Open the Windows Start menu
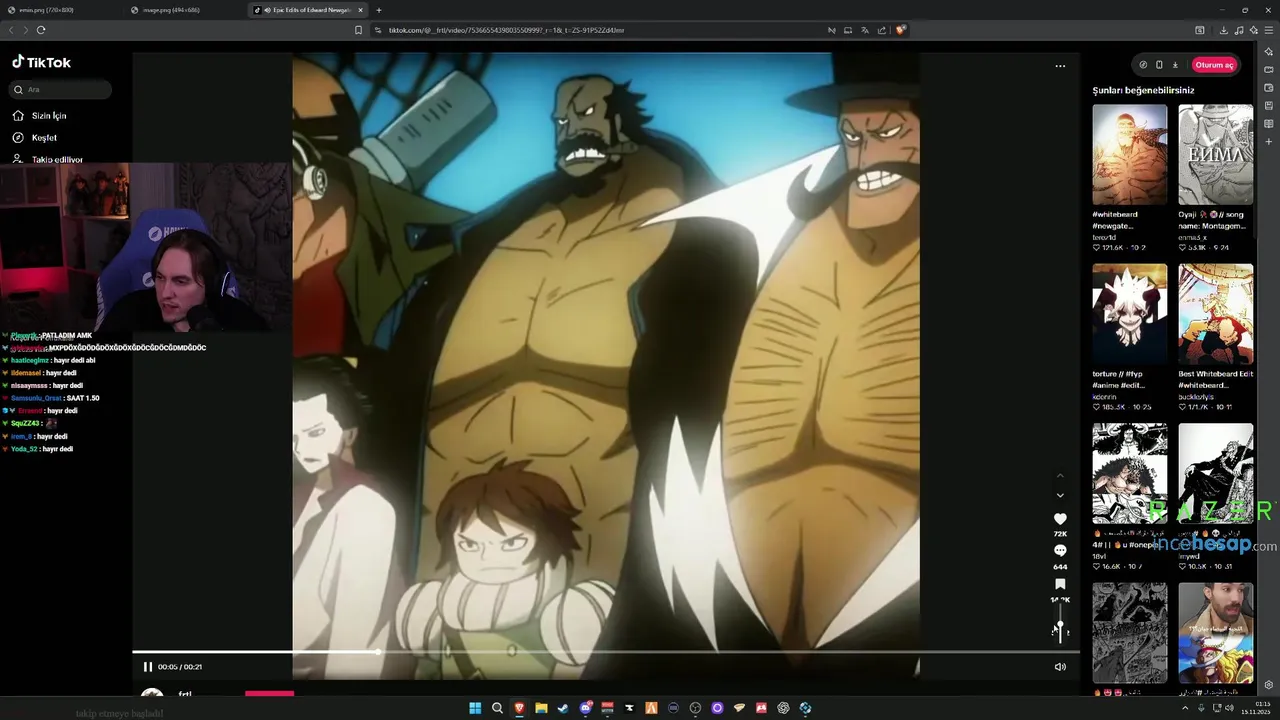The width and height of the screenshot is (1280, 720). click(x=475, y=708)
